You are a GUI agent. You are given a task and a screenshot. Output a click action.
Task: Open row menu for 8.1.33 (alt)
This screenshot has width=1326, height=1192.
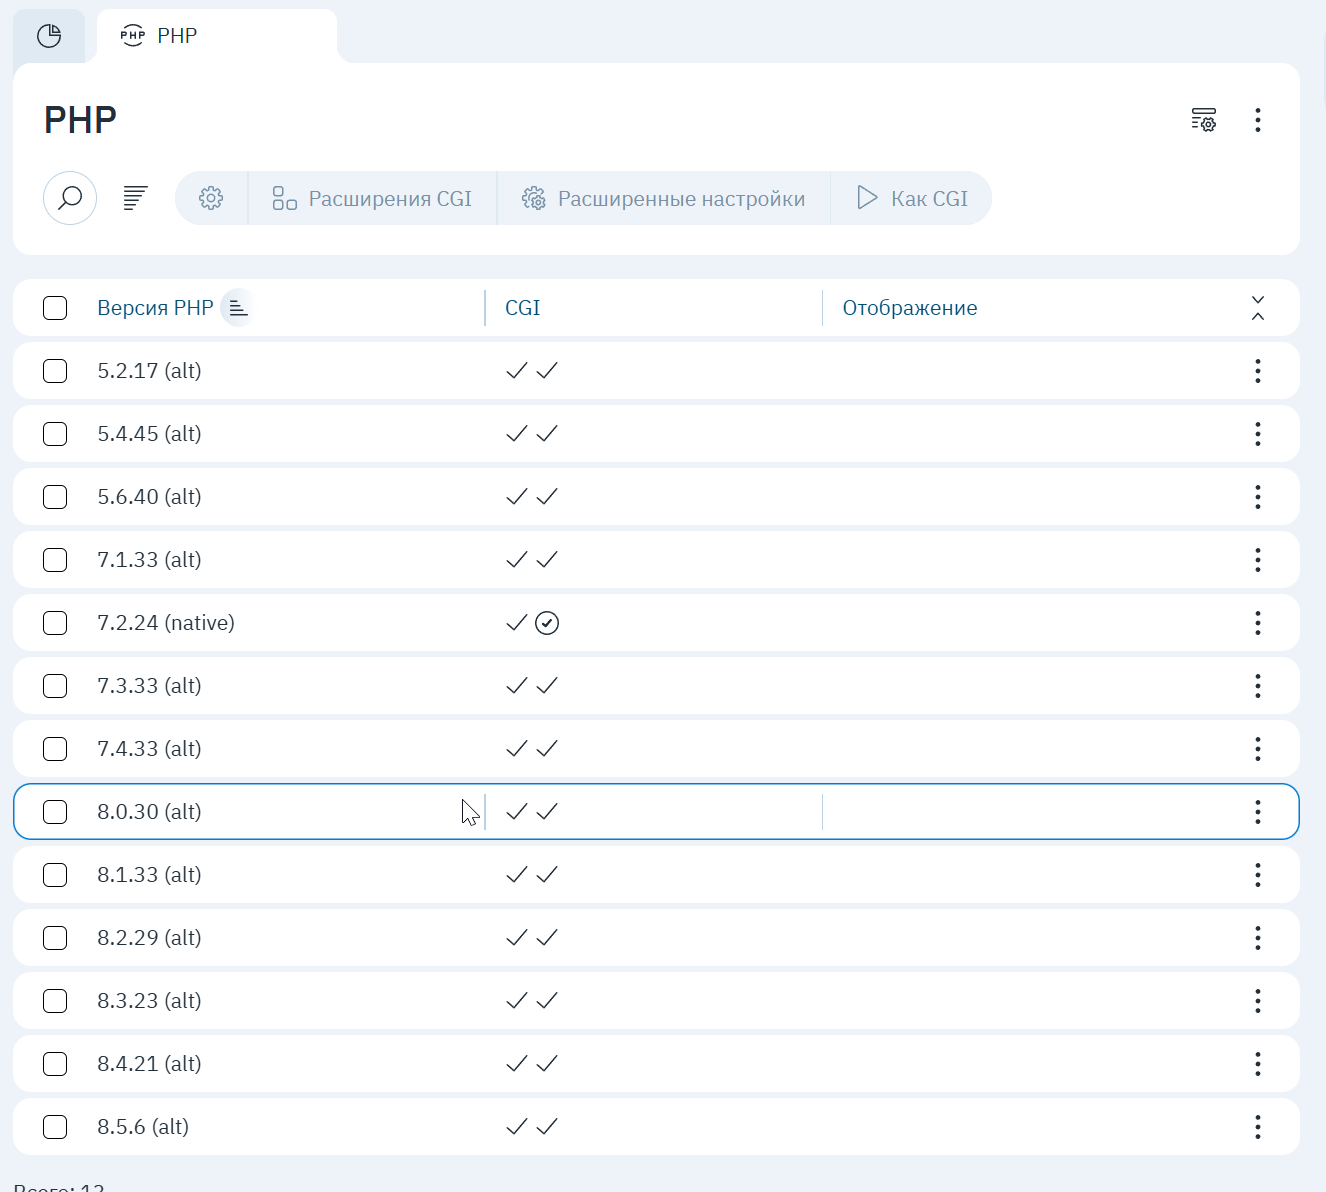(x=1258, y=875)
